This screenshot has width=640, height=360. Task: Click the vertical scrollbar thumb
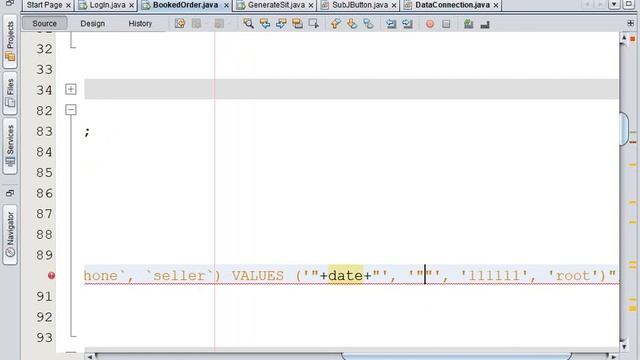624,129
